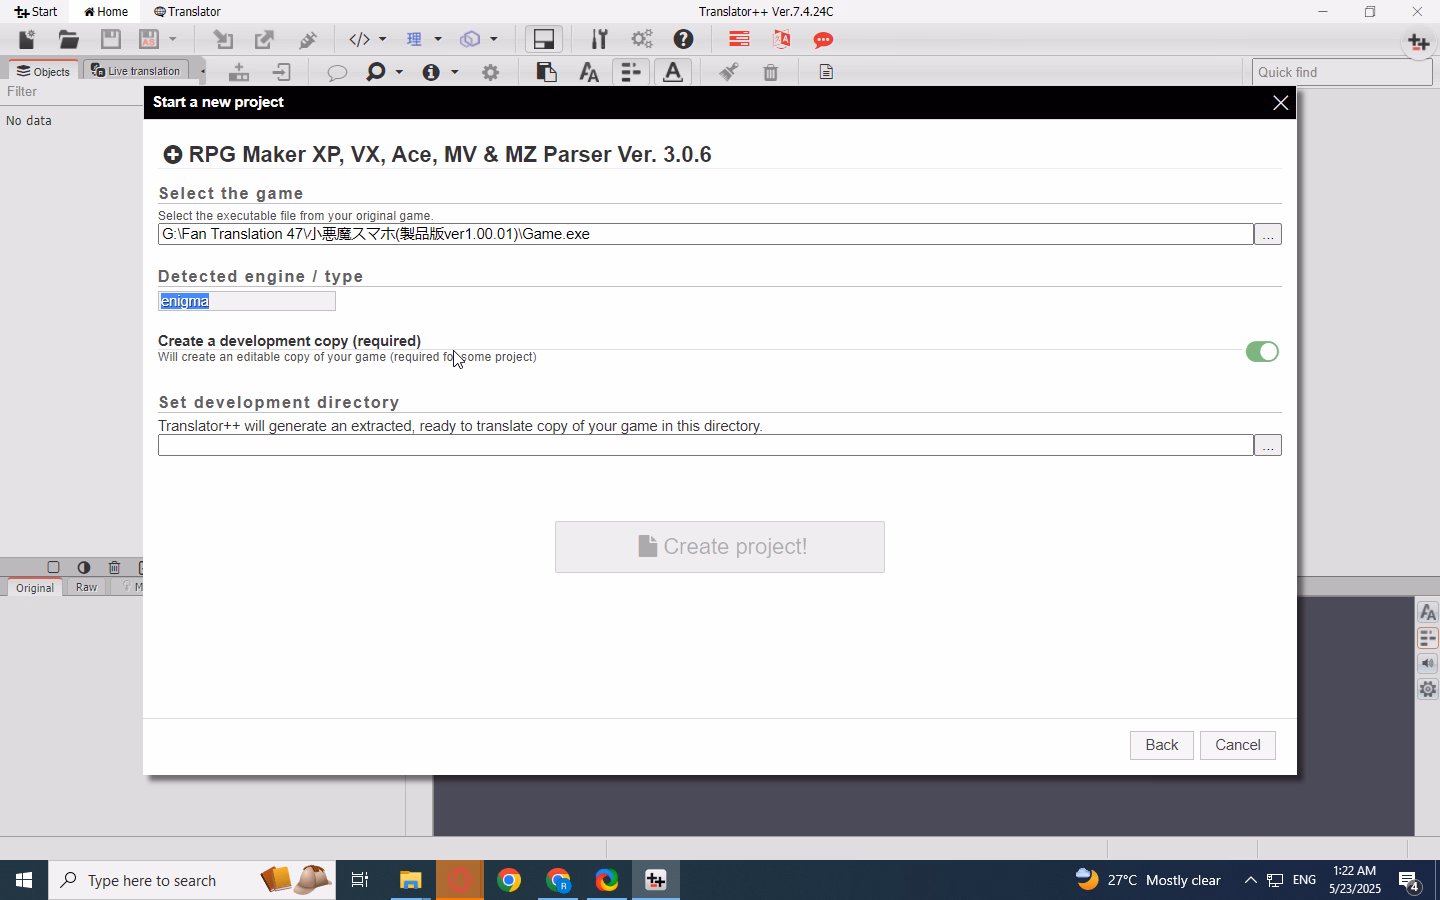The width and height of the screenshot is (1440, 900).
Task: Open the Start menu item
Action: coord(36,12)
